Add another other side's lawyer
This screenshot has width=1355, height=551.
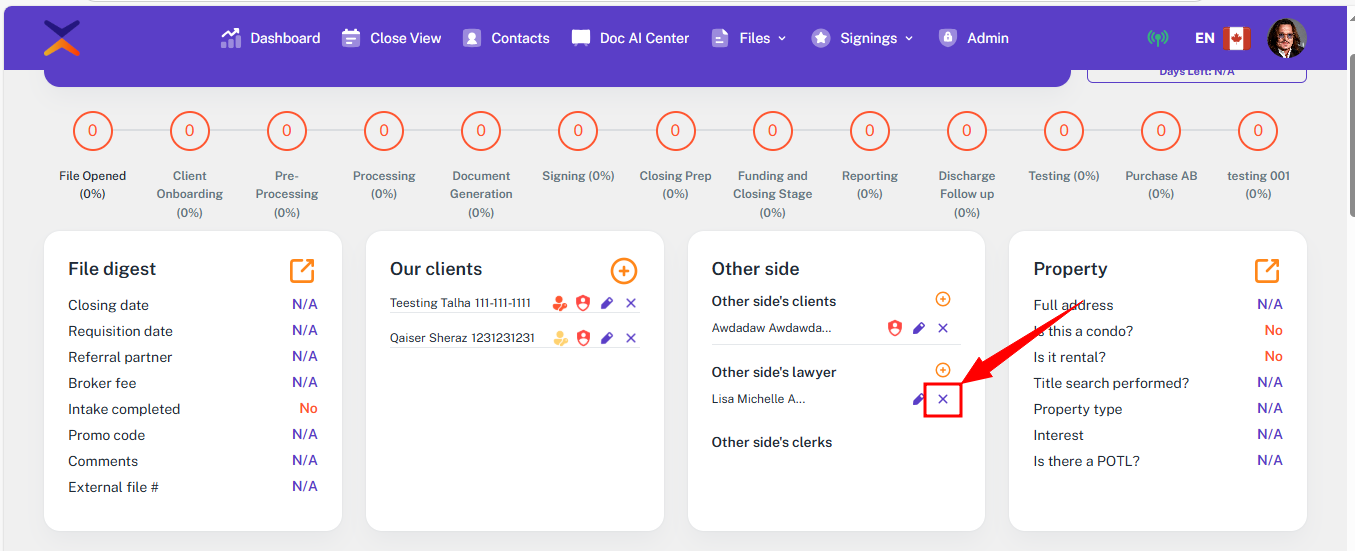(942, 370)
